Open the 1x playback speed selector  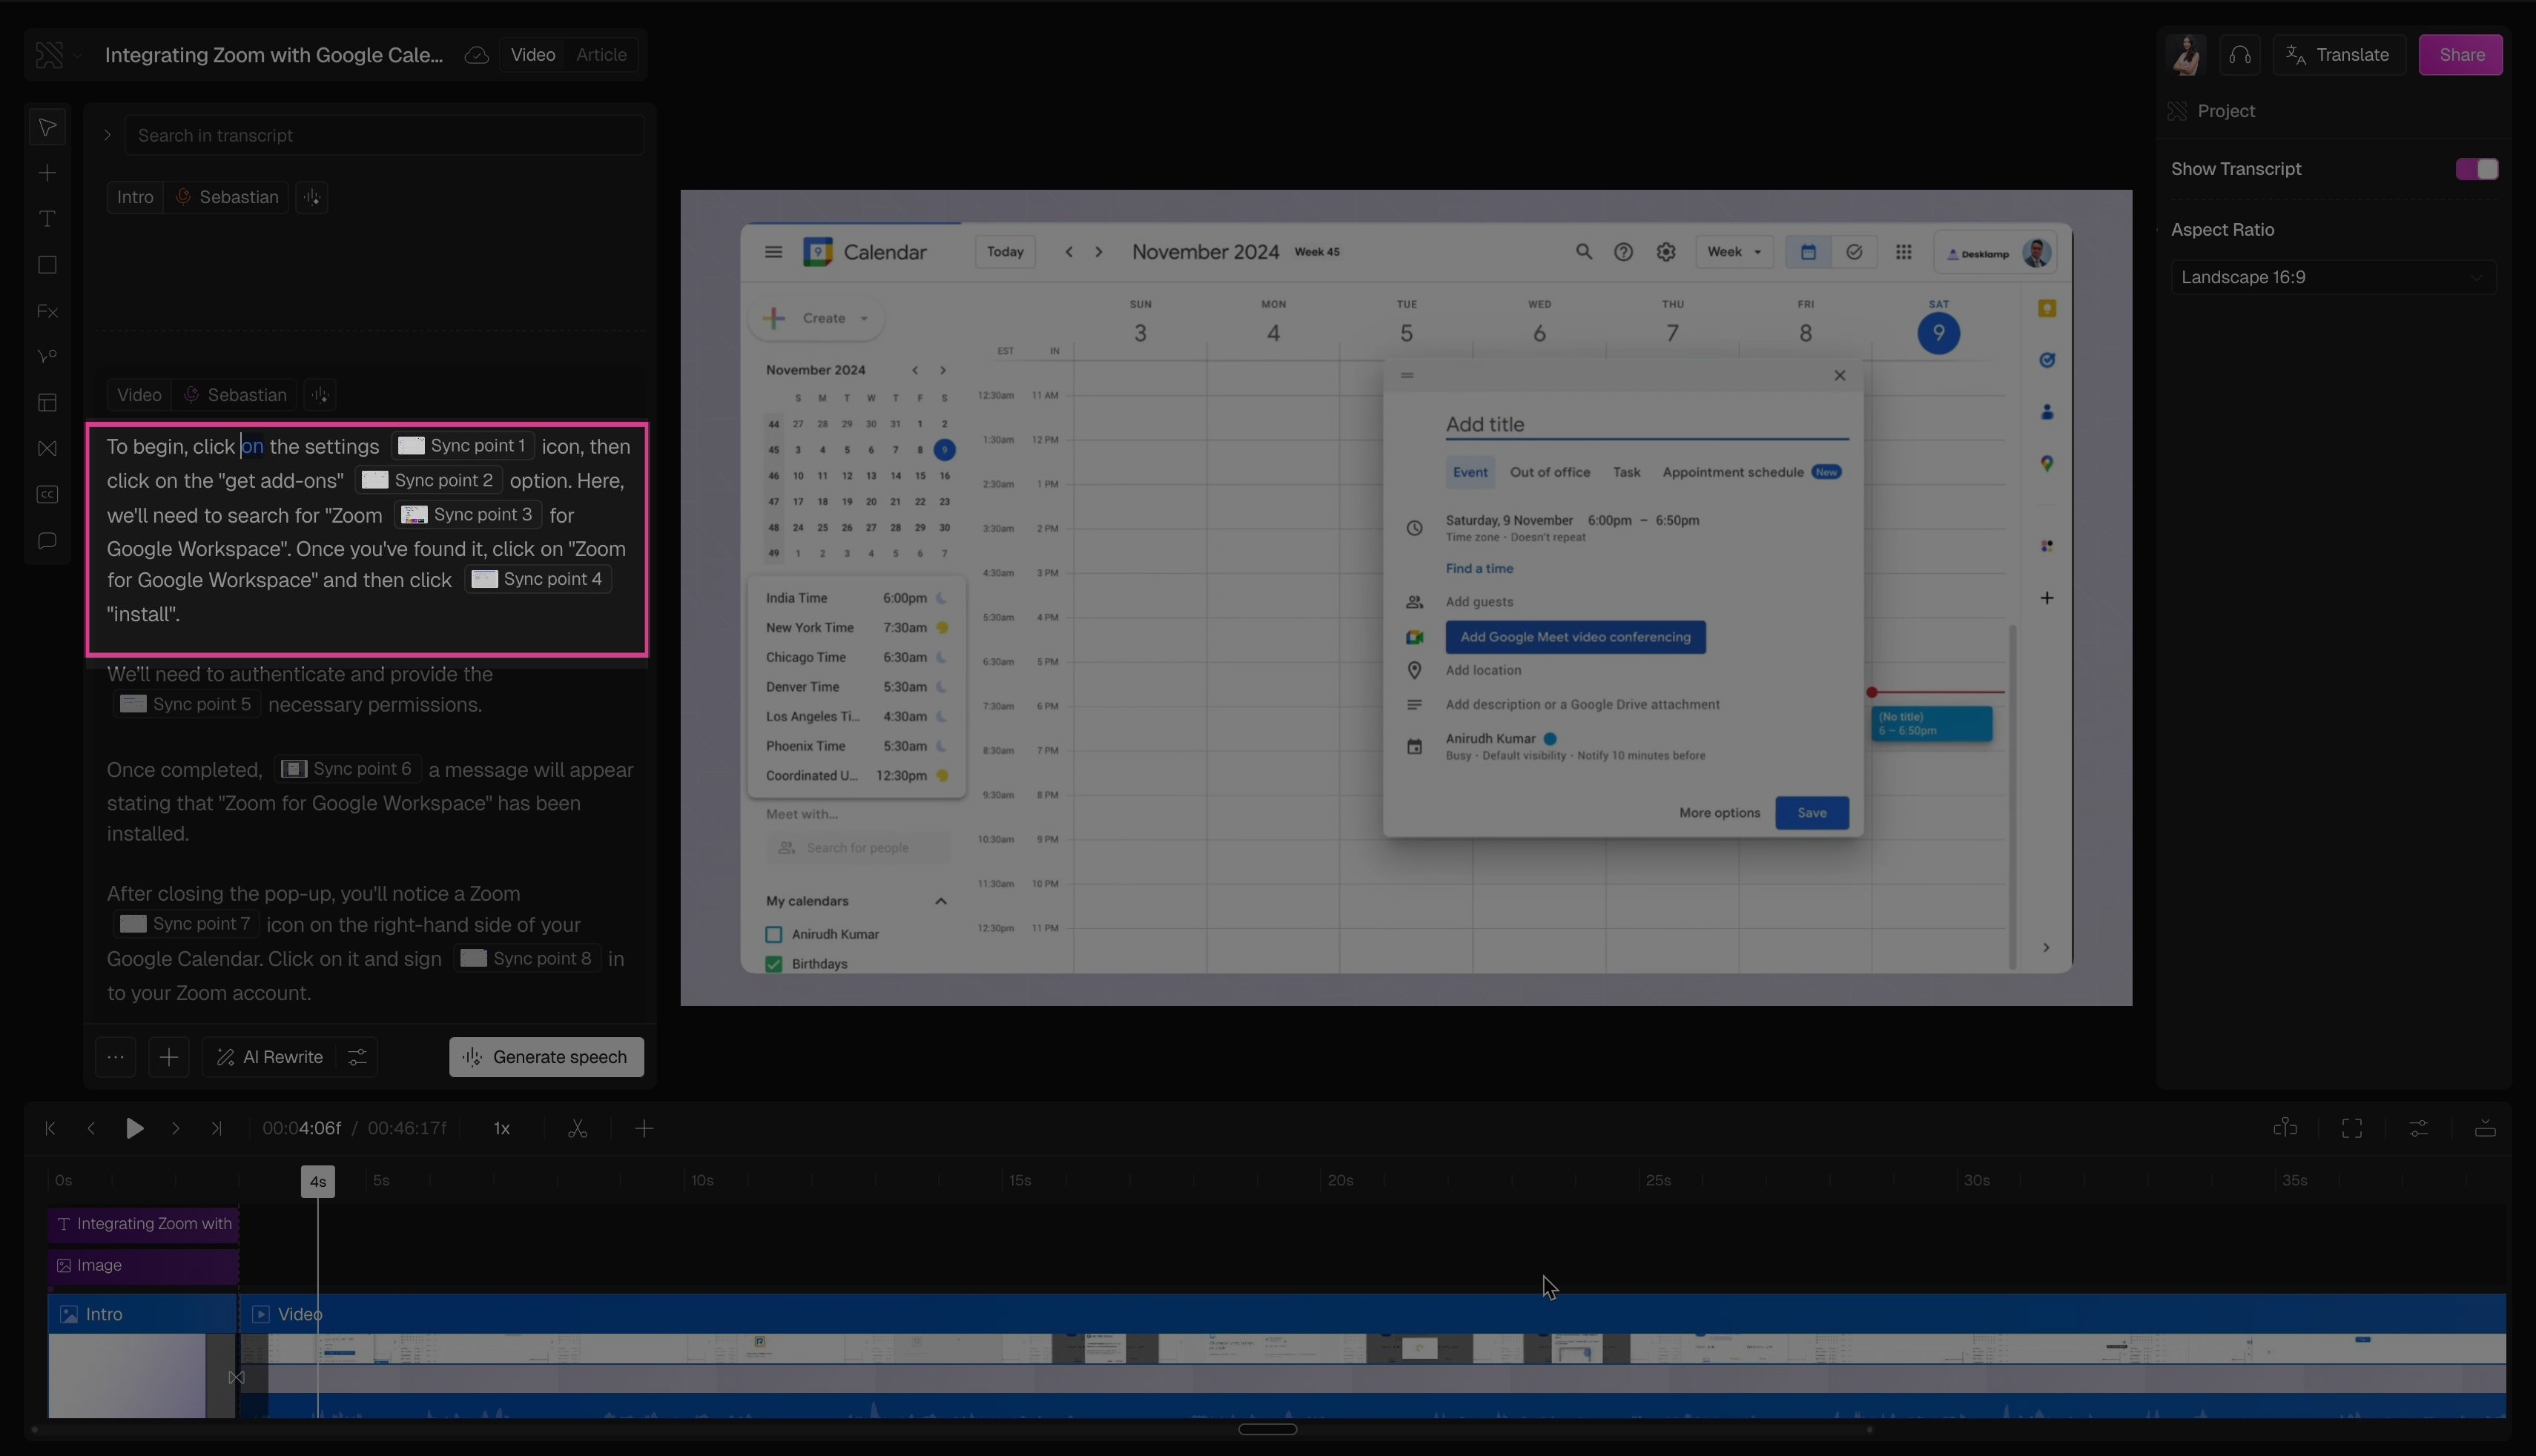coord(502,1128)
